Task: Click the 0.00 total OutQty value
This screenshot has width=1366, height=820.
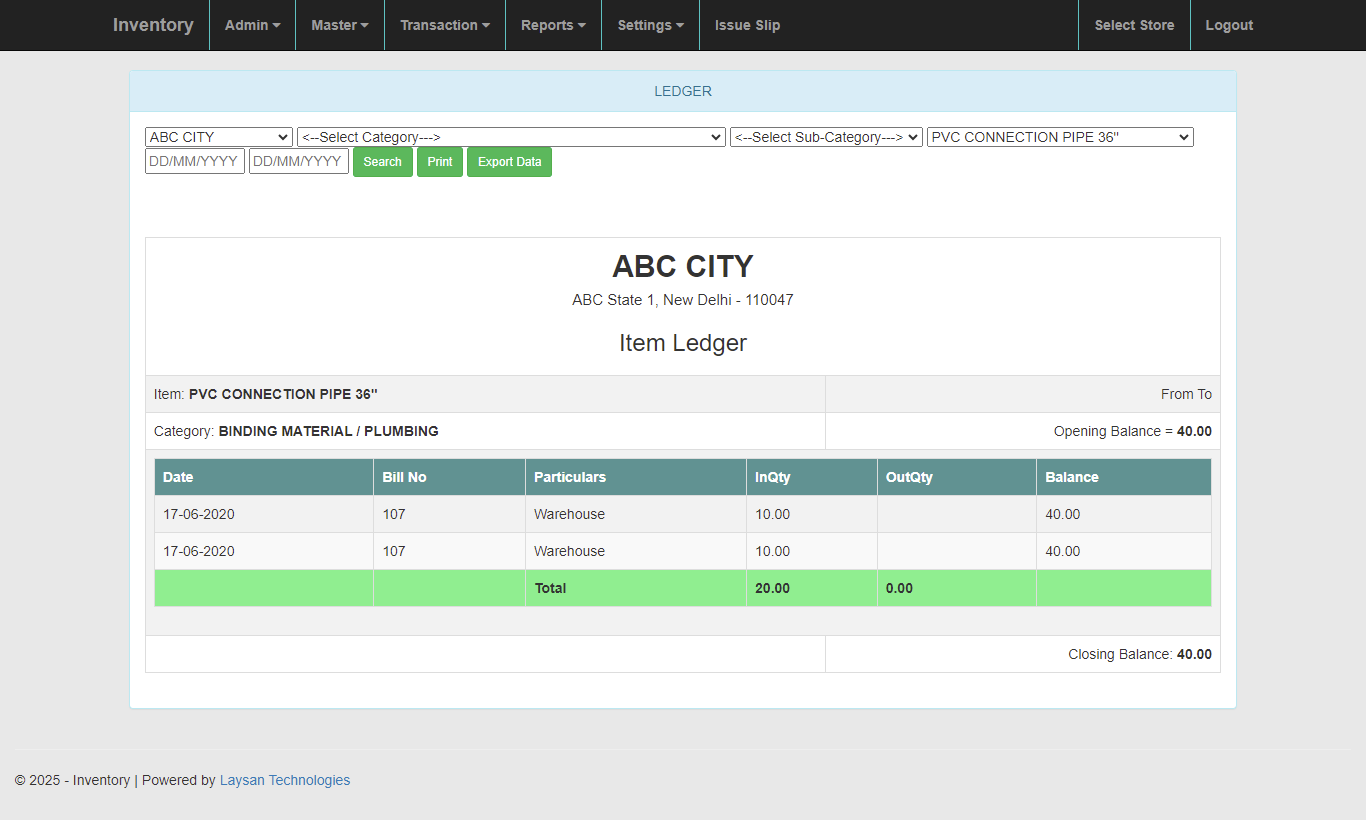Action: [899, 588]
